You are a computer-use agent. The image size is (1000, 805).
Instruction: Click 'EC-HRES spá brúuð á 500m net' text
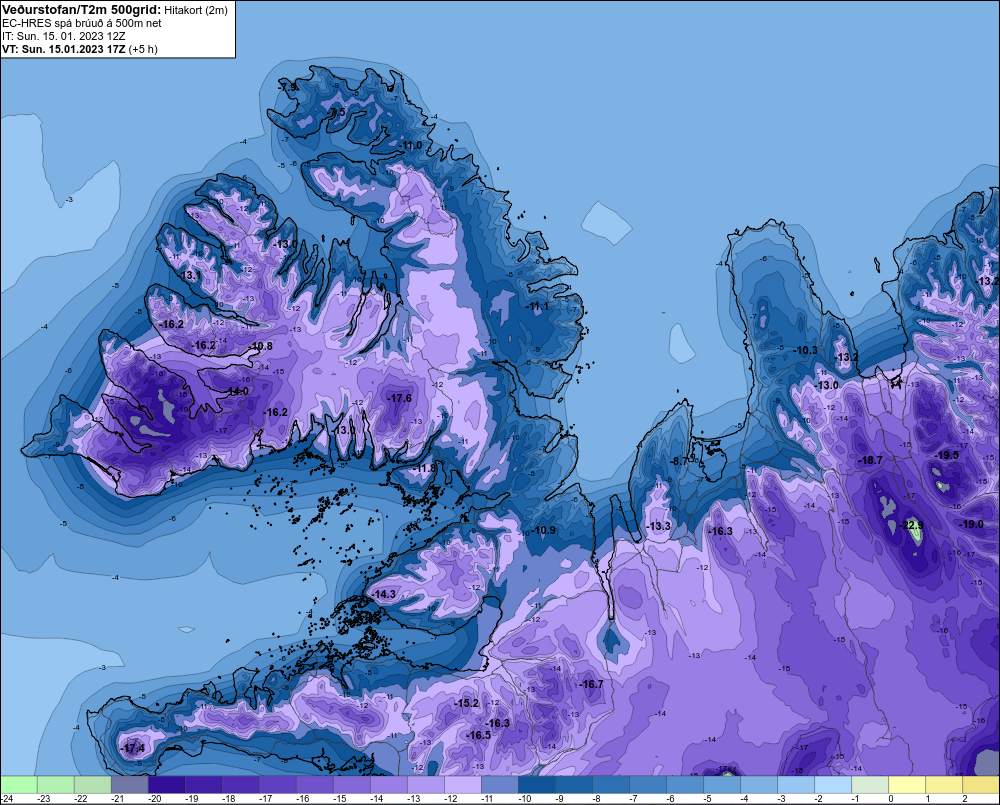coord(82,23)
